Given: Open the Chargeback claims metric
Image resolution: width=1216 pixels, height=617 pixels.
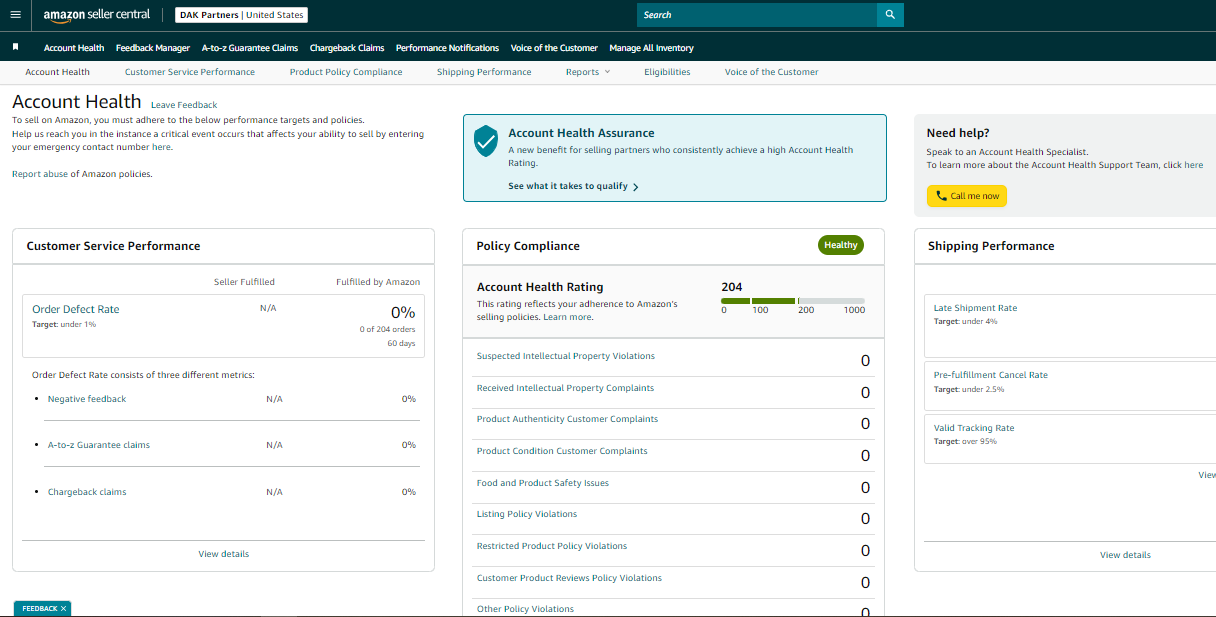Looking at the screenshot, I should point(87,492).
